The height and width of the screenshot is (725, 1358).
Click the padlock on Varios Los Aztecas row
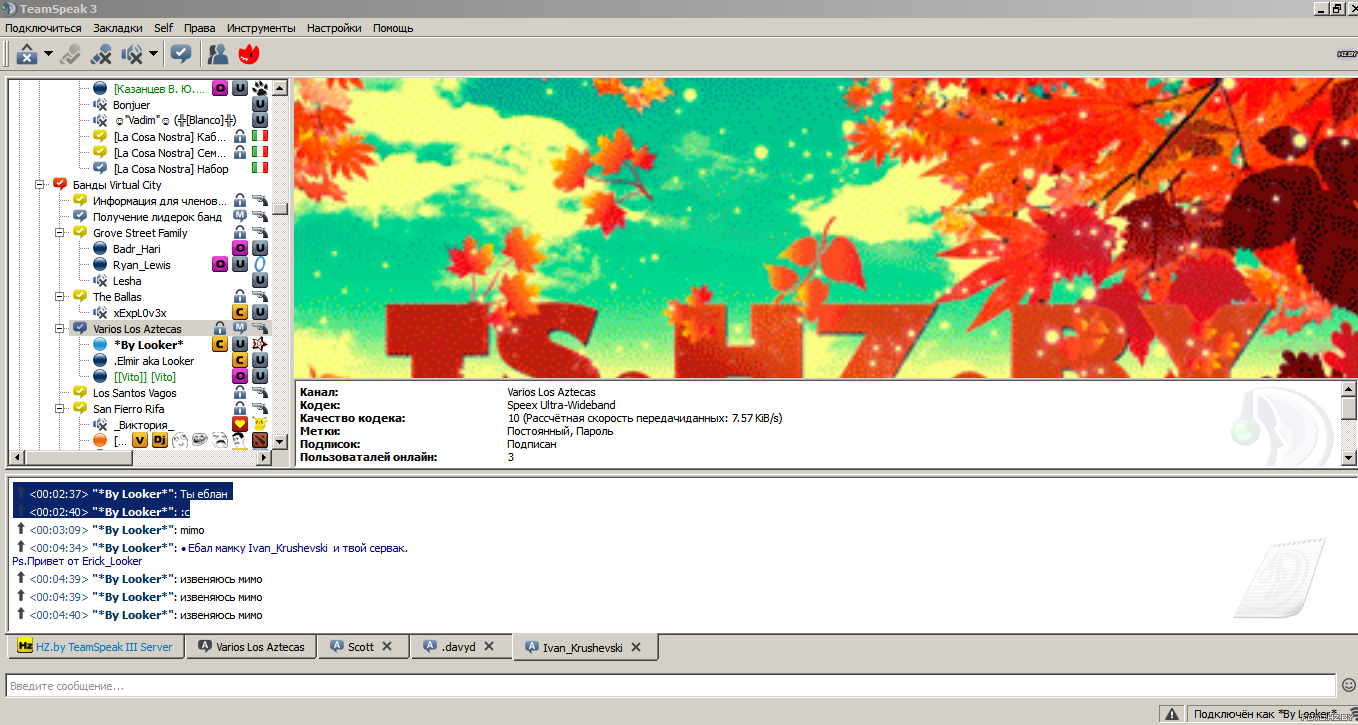220,329
